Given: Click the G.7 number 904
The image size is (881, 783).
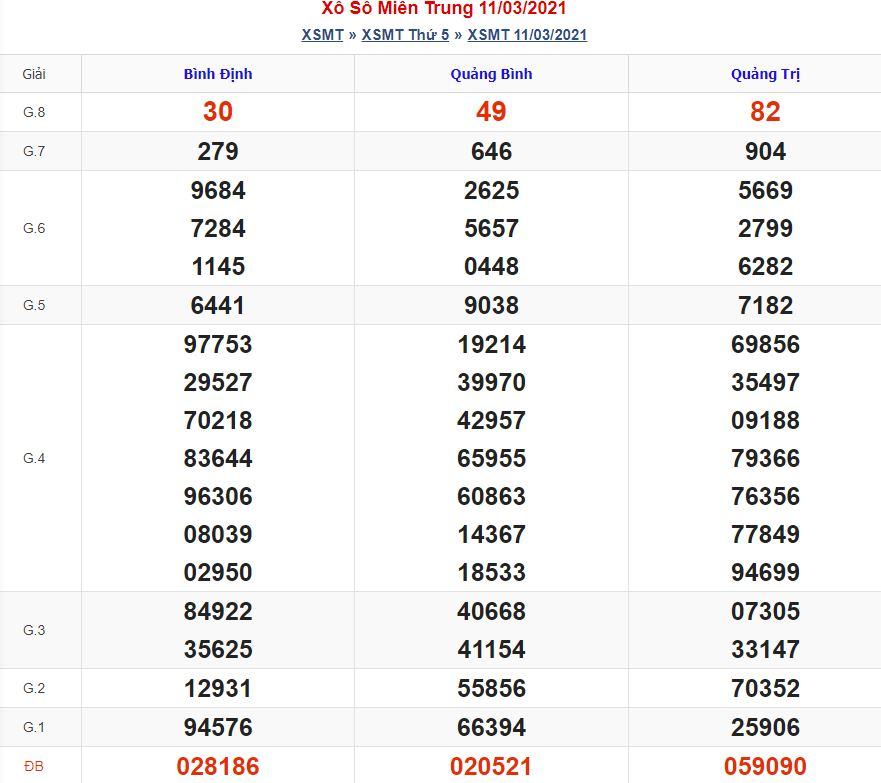Looking at the screenshot, I should 765,151.
